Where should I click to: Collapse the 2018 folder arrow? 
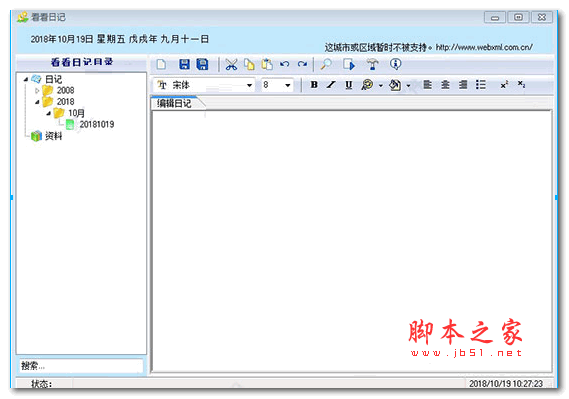pos(37,102)
